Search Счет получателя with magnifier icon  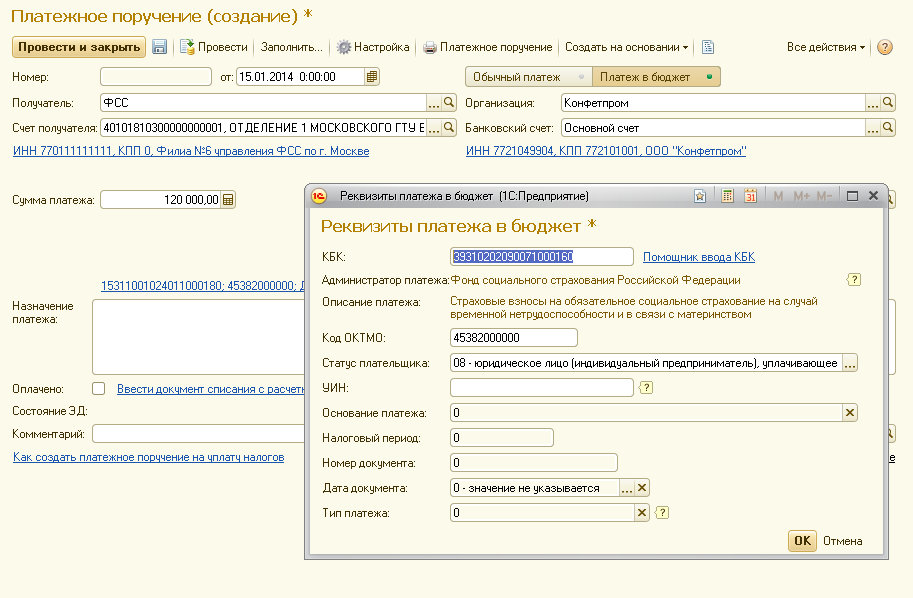point(449,127)
